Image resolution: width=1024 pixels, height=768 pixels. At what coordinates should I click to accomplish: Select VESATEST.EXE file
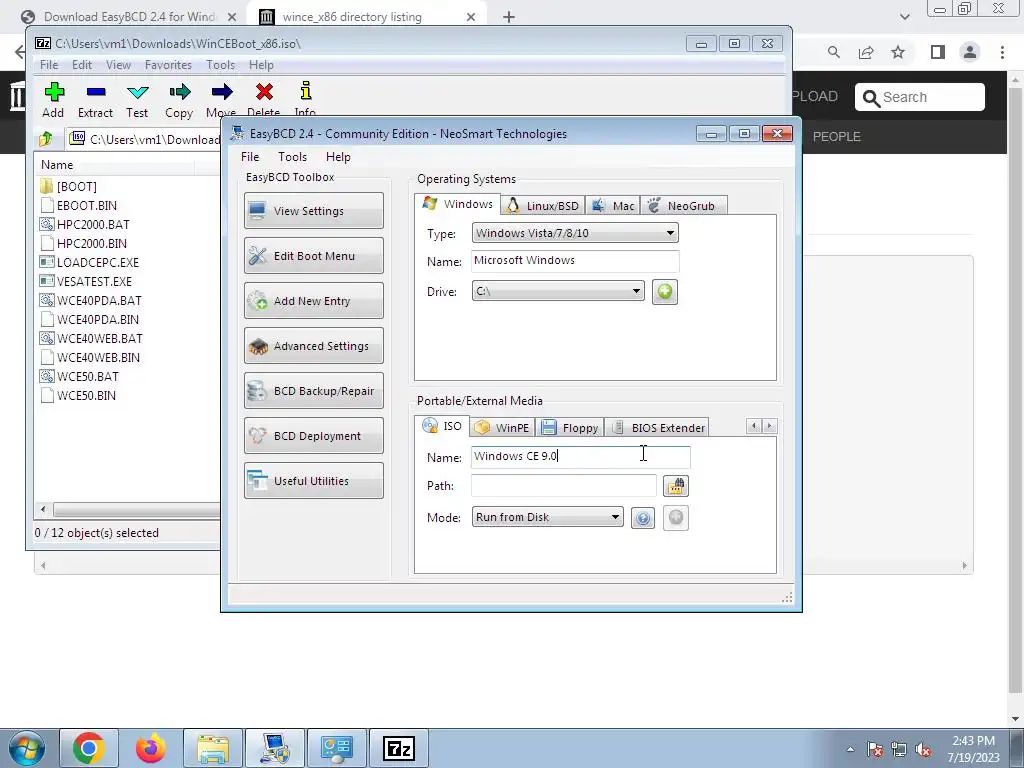(86, 281)
